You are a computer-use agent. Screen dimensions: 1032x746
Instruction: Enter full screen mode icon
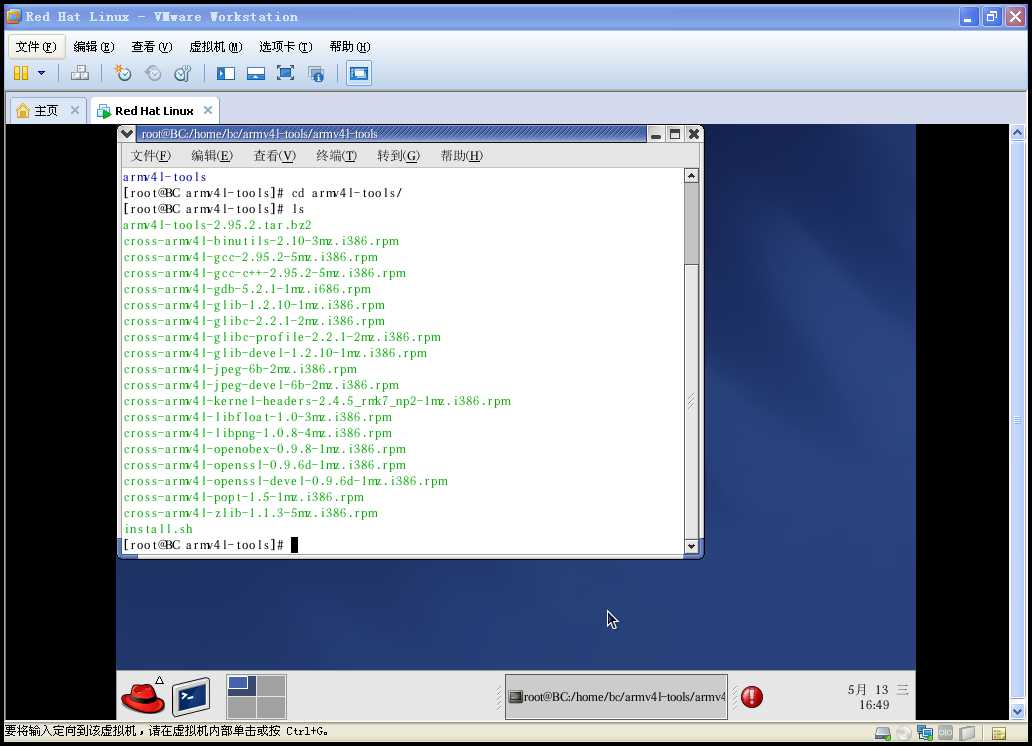coord(285,73)
